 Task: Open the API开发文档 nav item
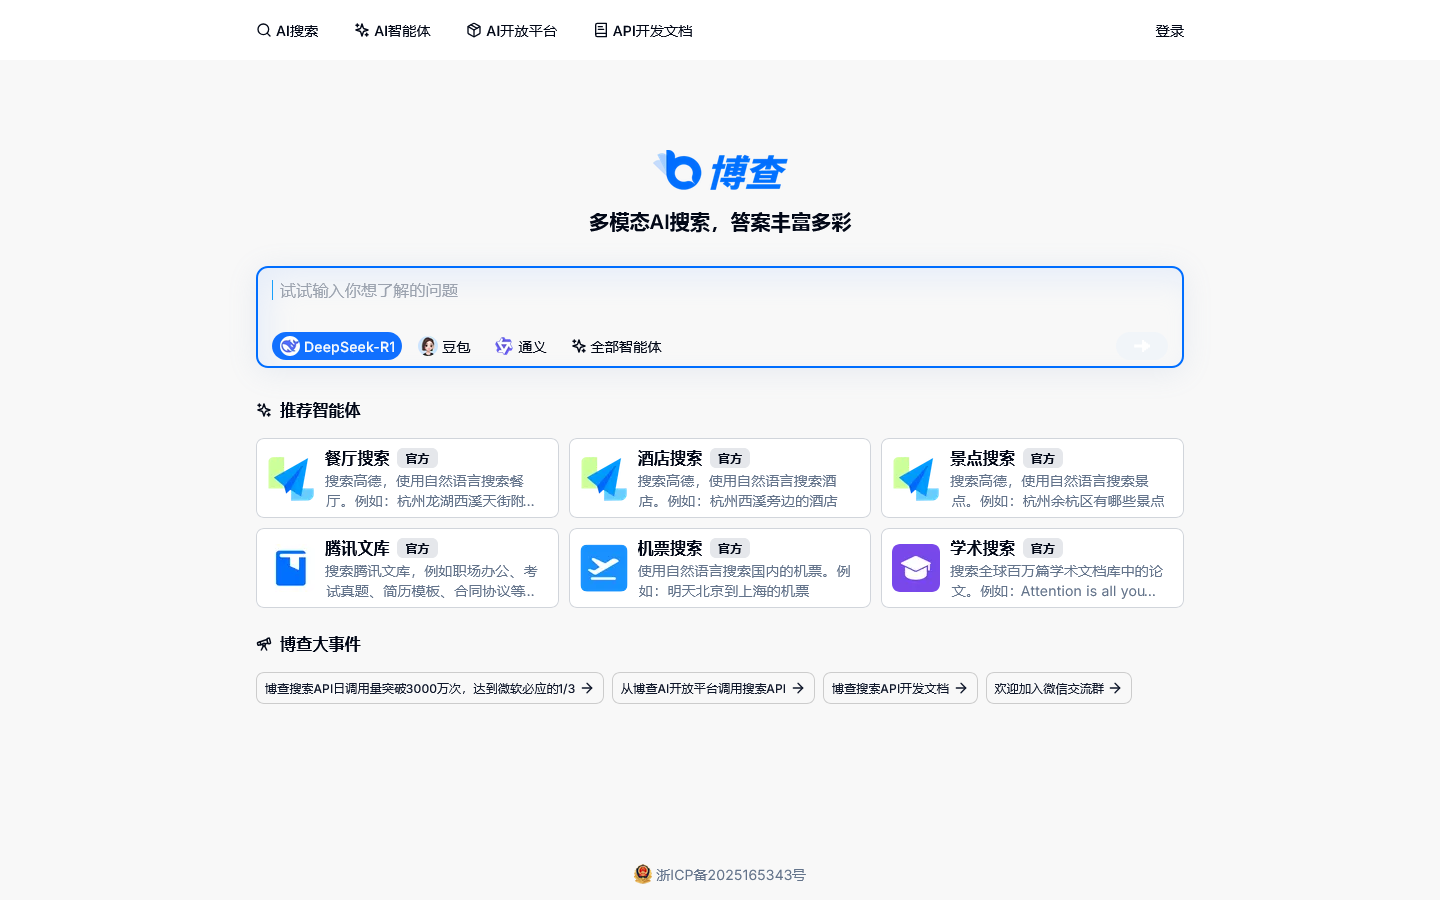pos(643,31)
